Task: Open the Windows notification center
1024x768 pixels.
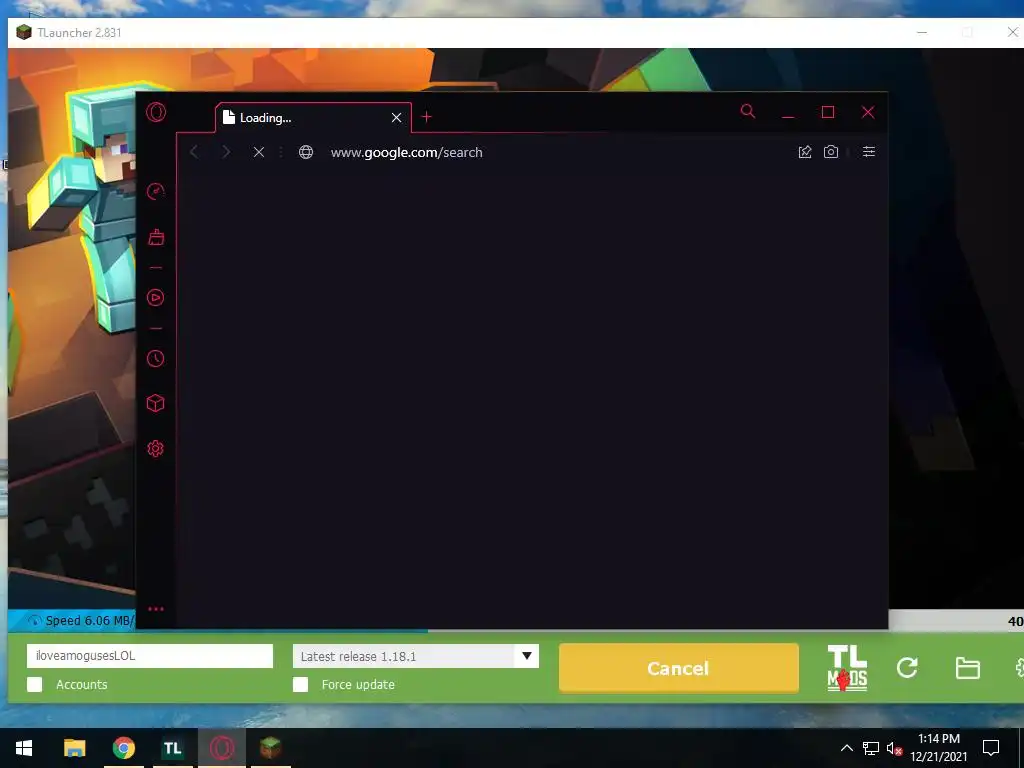Action: 991,748
